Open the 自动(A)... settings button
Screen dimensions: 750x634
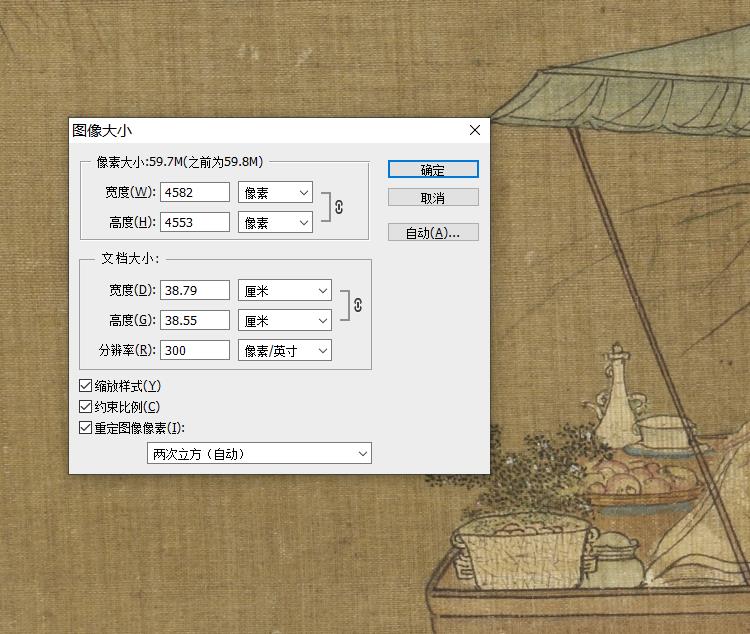(433, 233)
